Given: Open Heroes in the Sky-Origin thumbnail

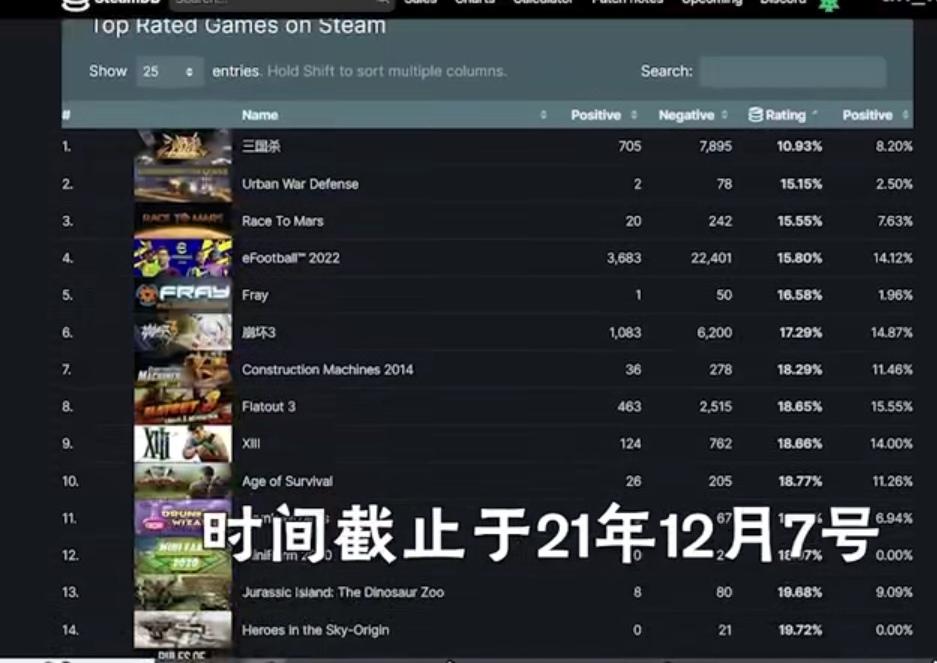Looking at the screenshot, I should (x=183, y=629).
